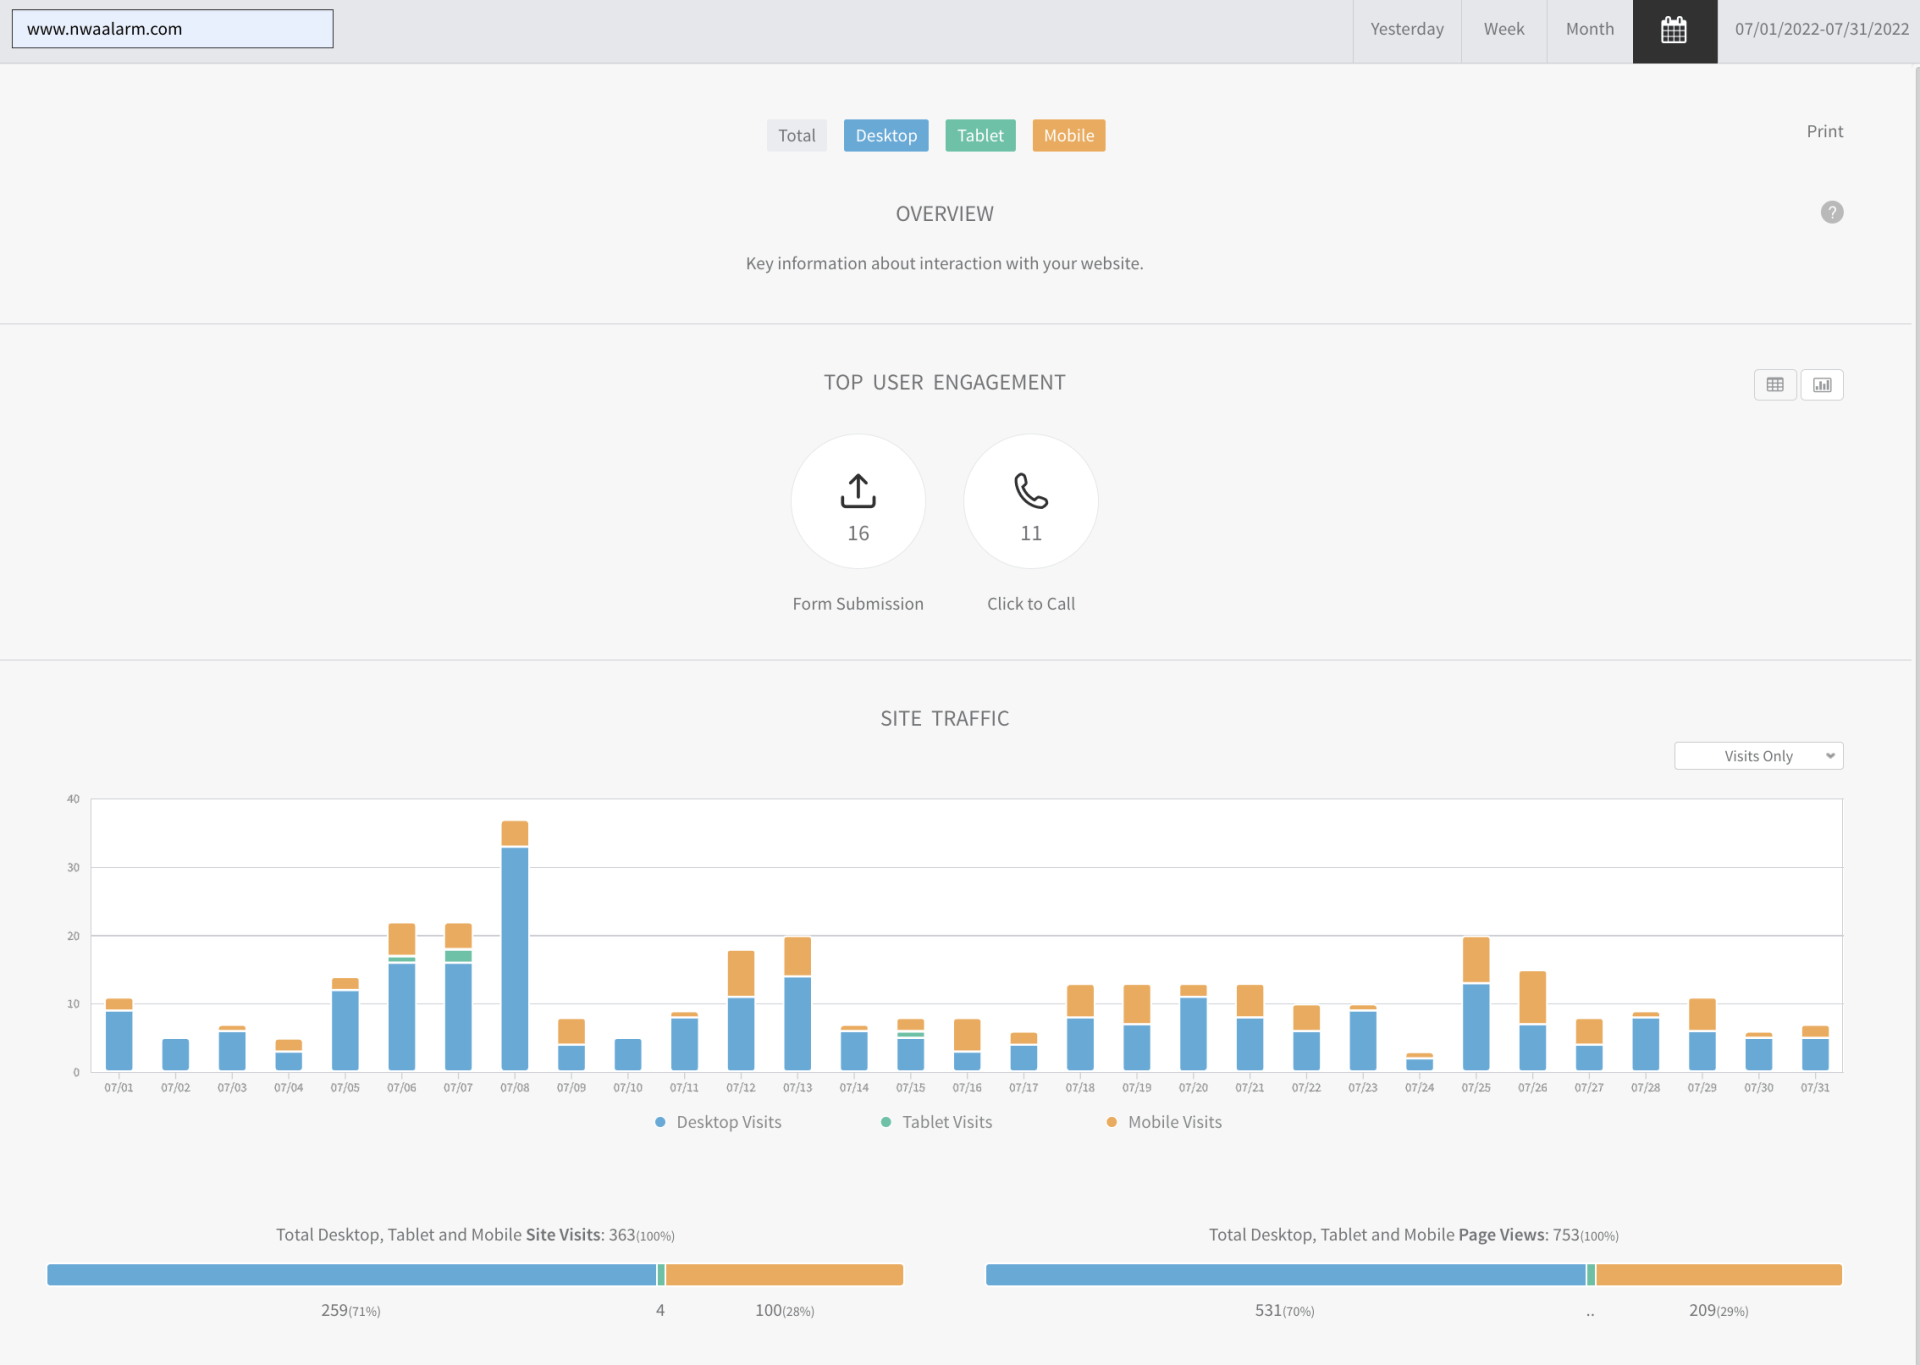Toggle Desktop Visits legend dot
The height and width of the screenshot is (1365, 1920).
coord(660,1122)
